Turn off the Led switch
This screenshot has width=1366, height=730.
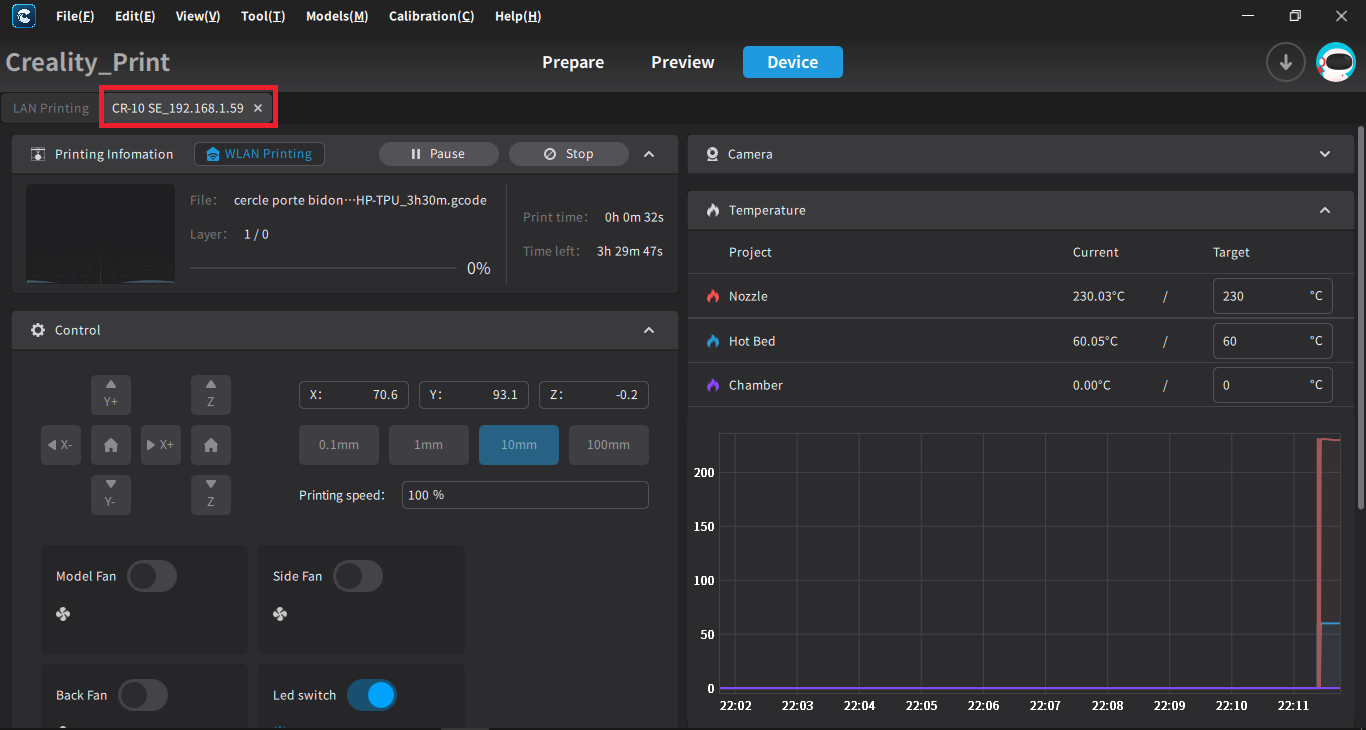click(372, 695)
